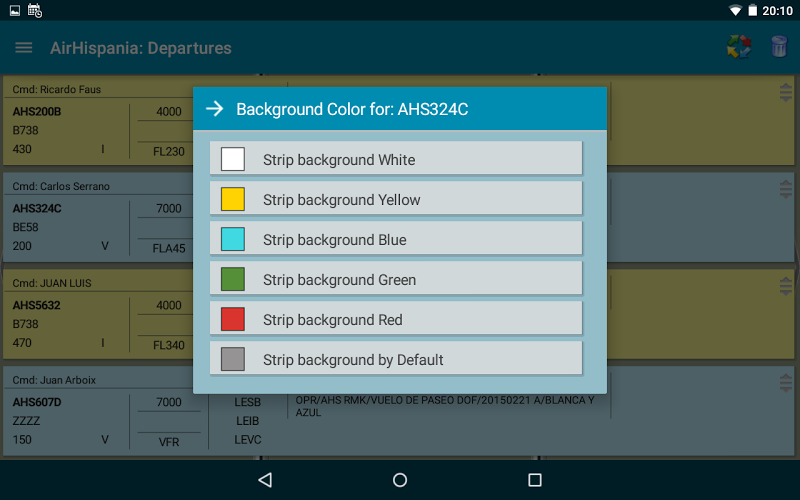
Task: Tap the calendar notification icon
Action: click(x=35, y=10)
